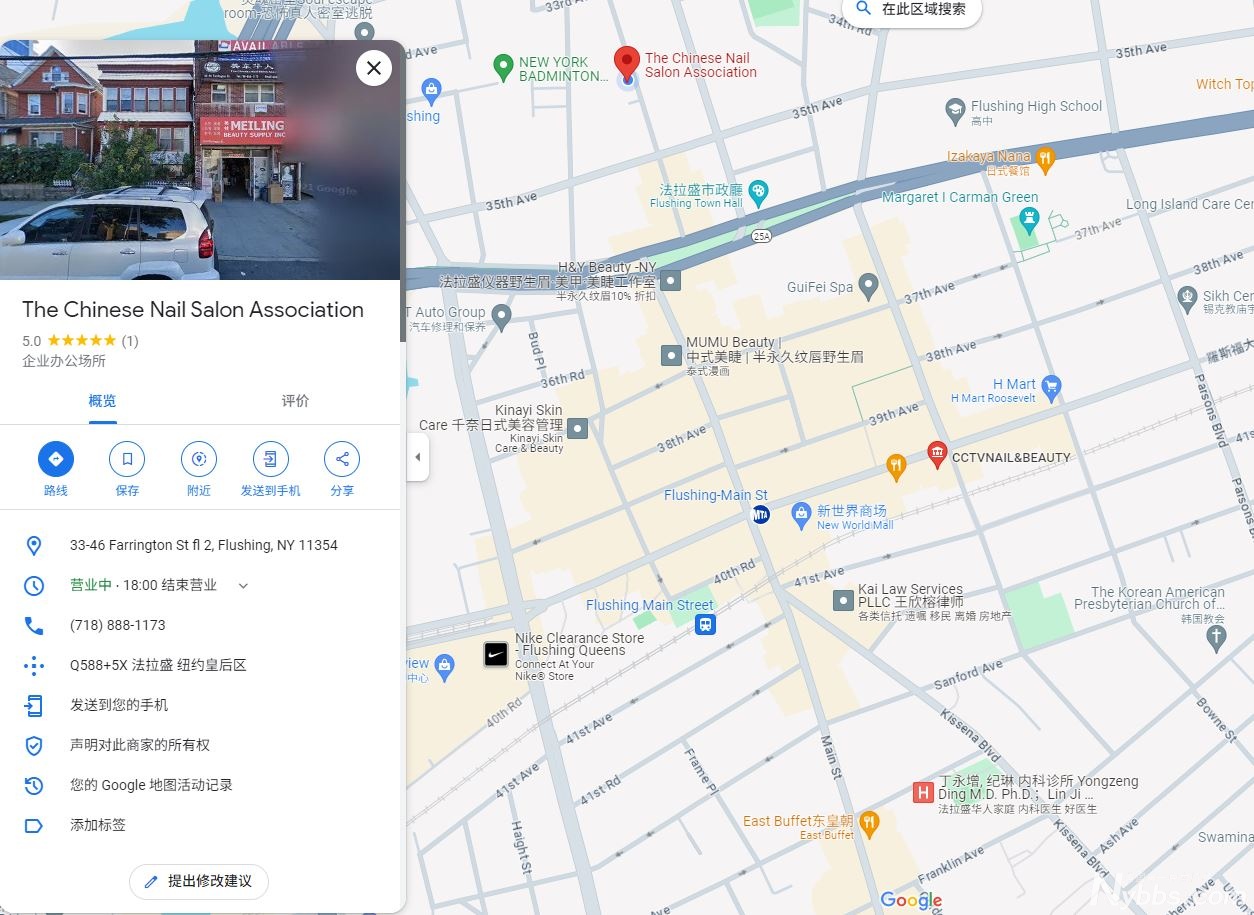Save place using 保存 bookmark icon

coord(127,459)
